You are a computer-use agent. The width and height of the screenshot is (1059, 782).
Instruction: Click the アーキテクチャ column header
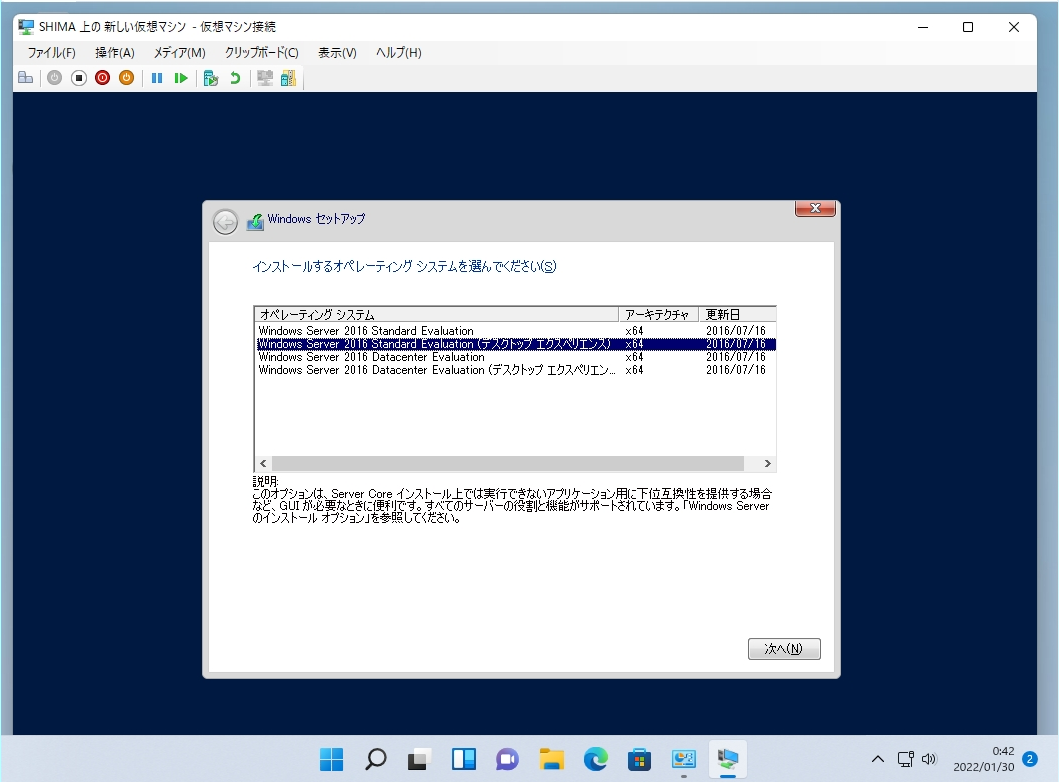coord(658,315)
